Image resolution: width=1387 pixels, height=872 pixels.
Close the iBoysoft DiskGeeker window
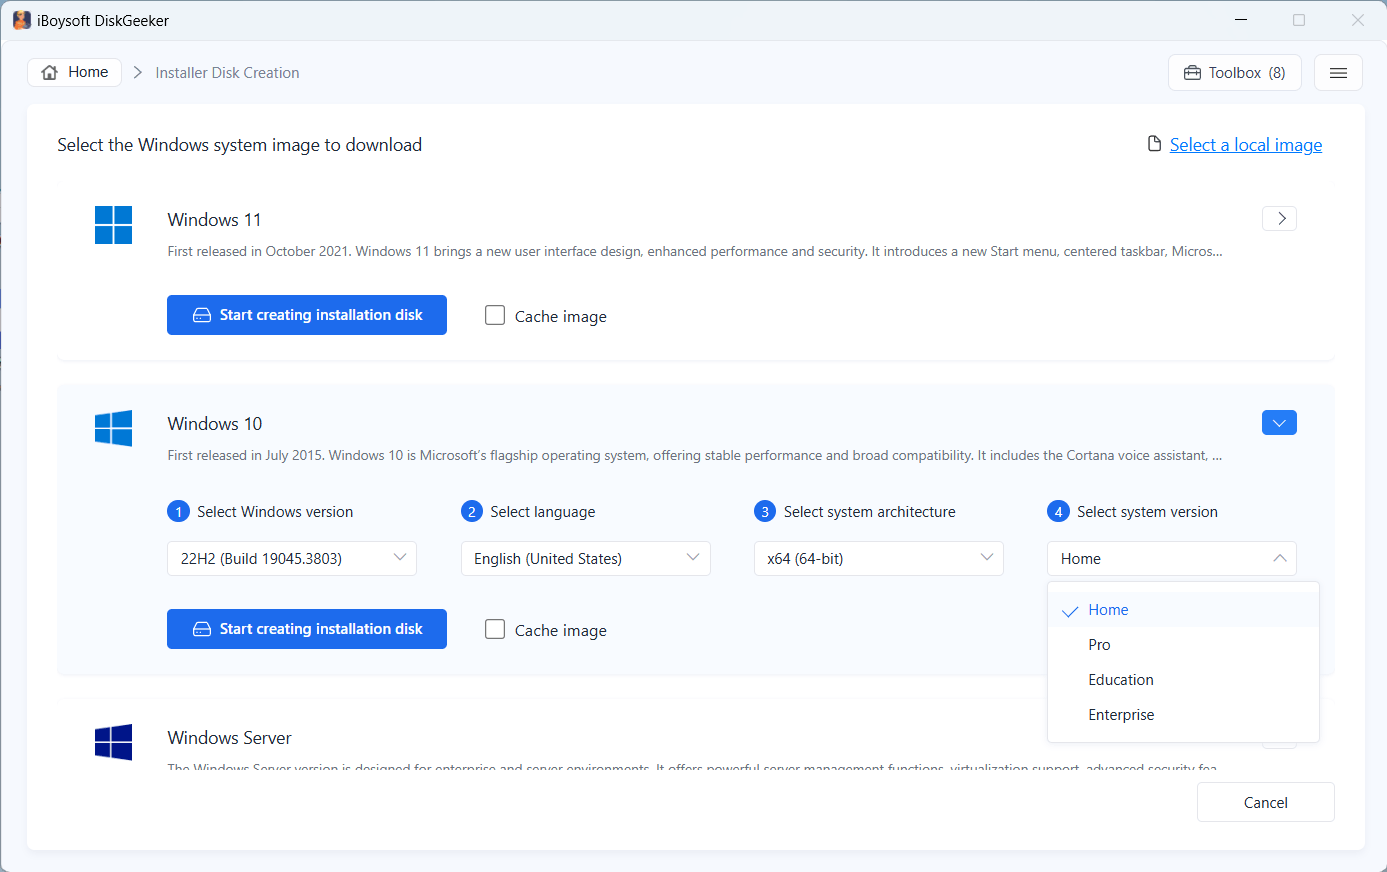pyautogui.click(x=1357, y=20)
